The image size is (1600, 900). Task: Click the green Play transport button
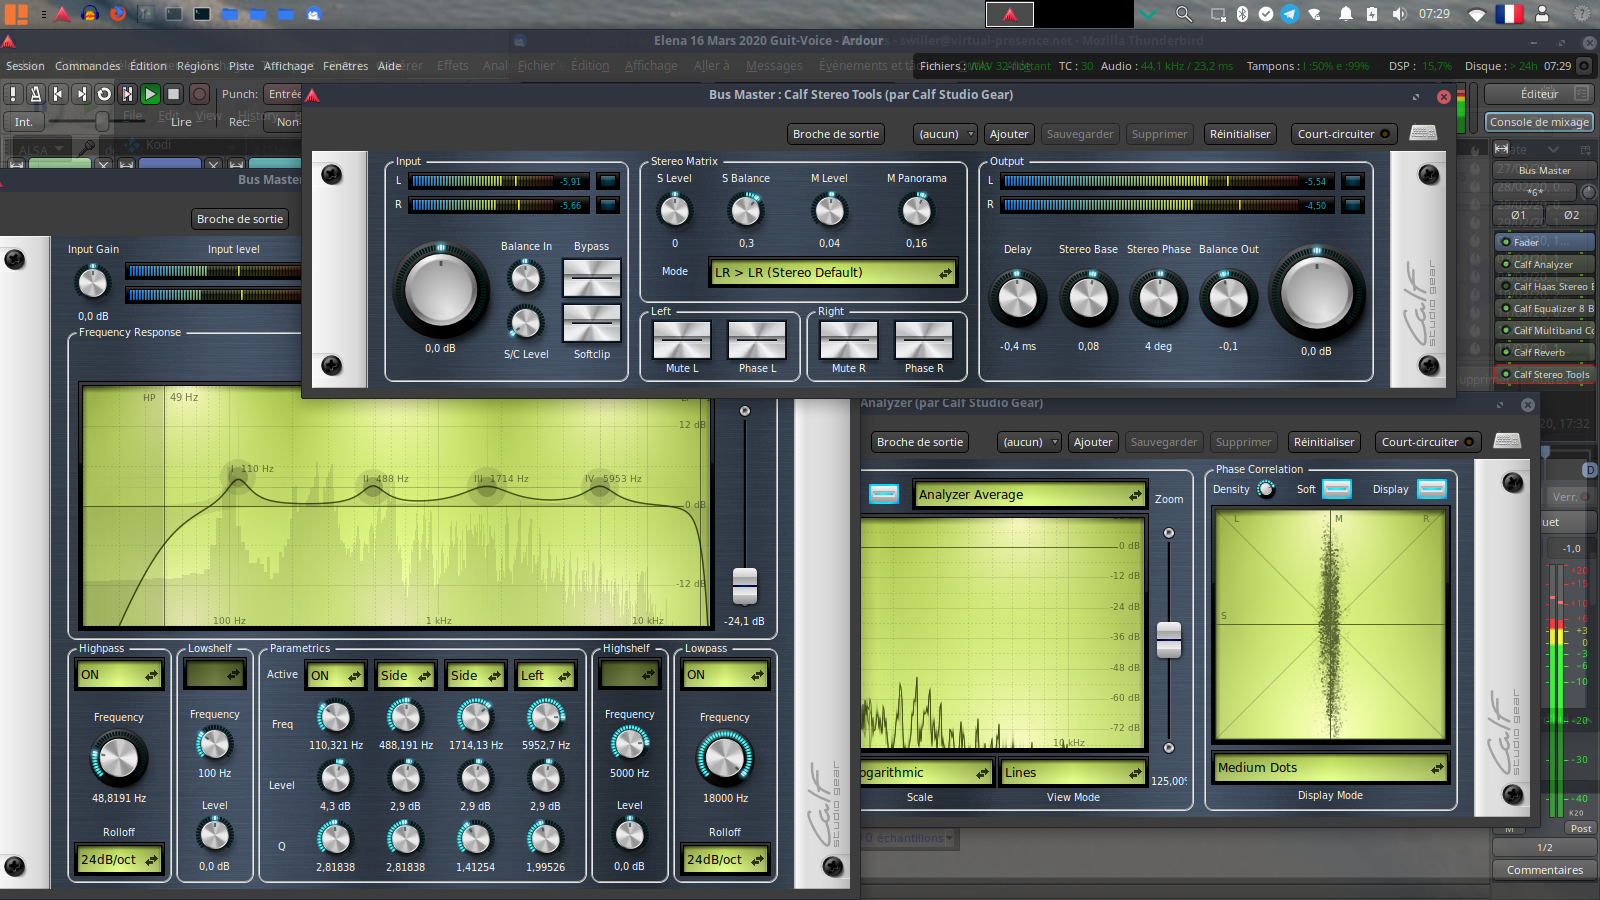150,94
